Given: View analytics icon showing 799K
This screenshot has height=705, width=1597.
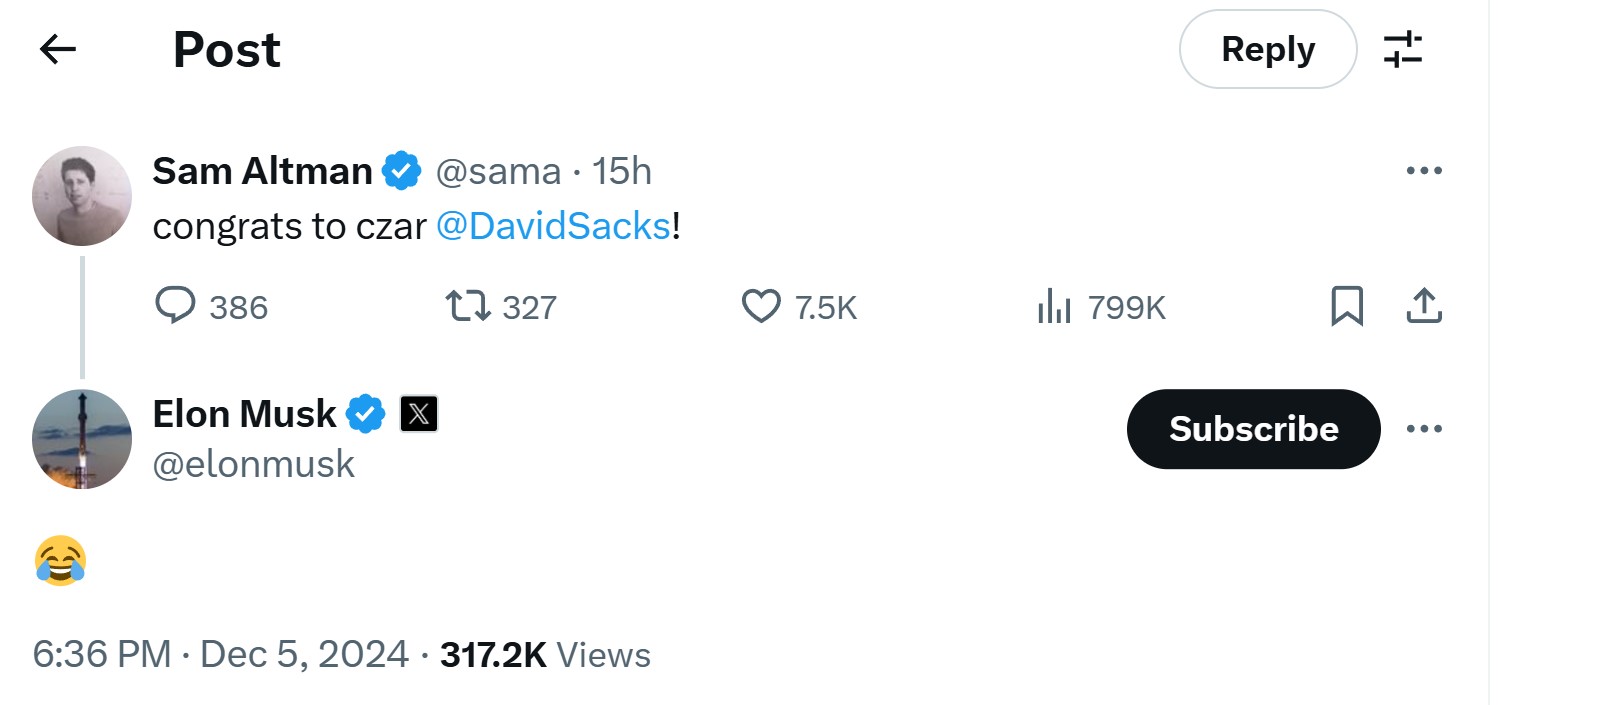Looking at the screenshot, I should [x=1054, y=306].
